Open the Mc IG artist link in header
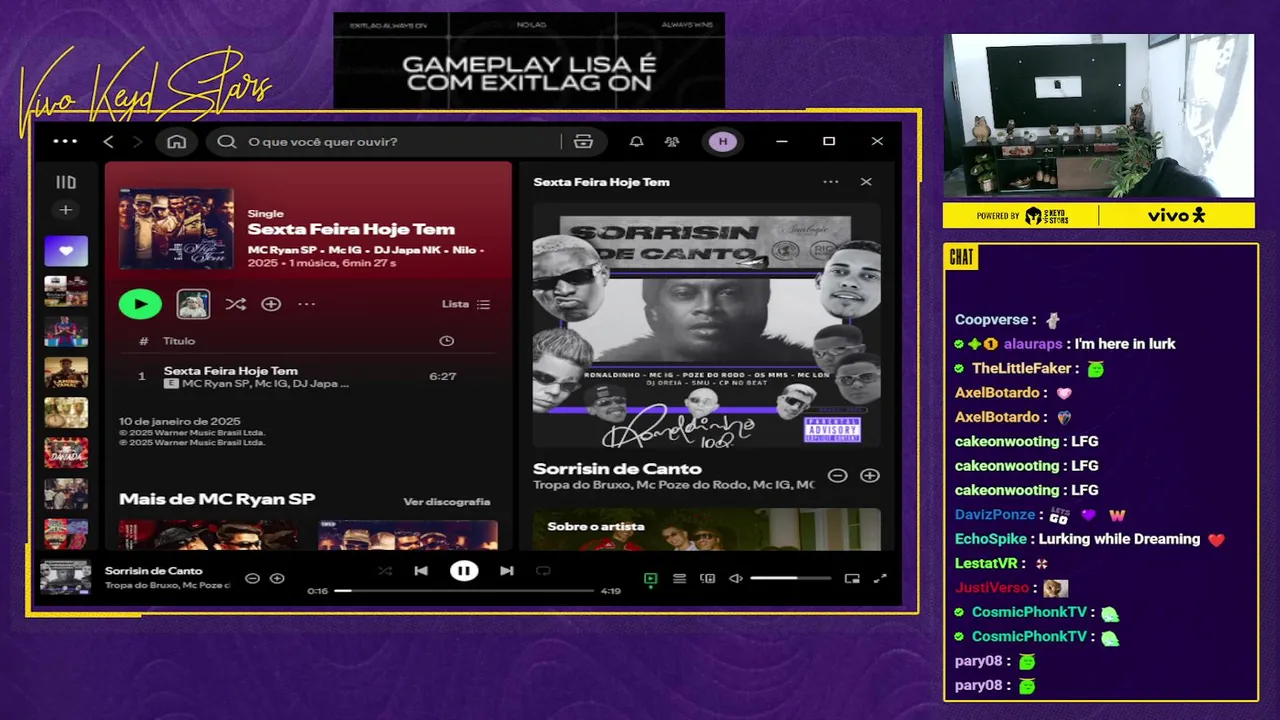1280x720 pixels. coord(345,249)
